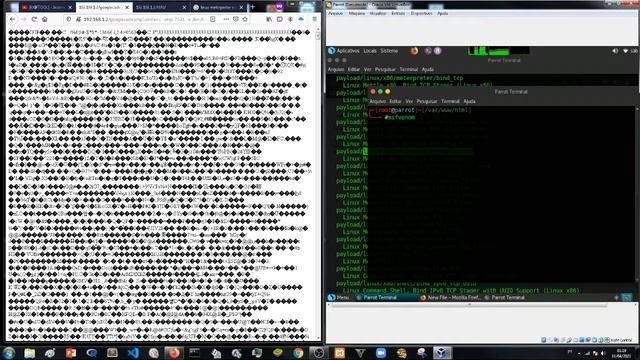Click the Firefox page vertical scrollbar

click(x=318, y=184)
